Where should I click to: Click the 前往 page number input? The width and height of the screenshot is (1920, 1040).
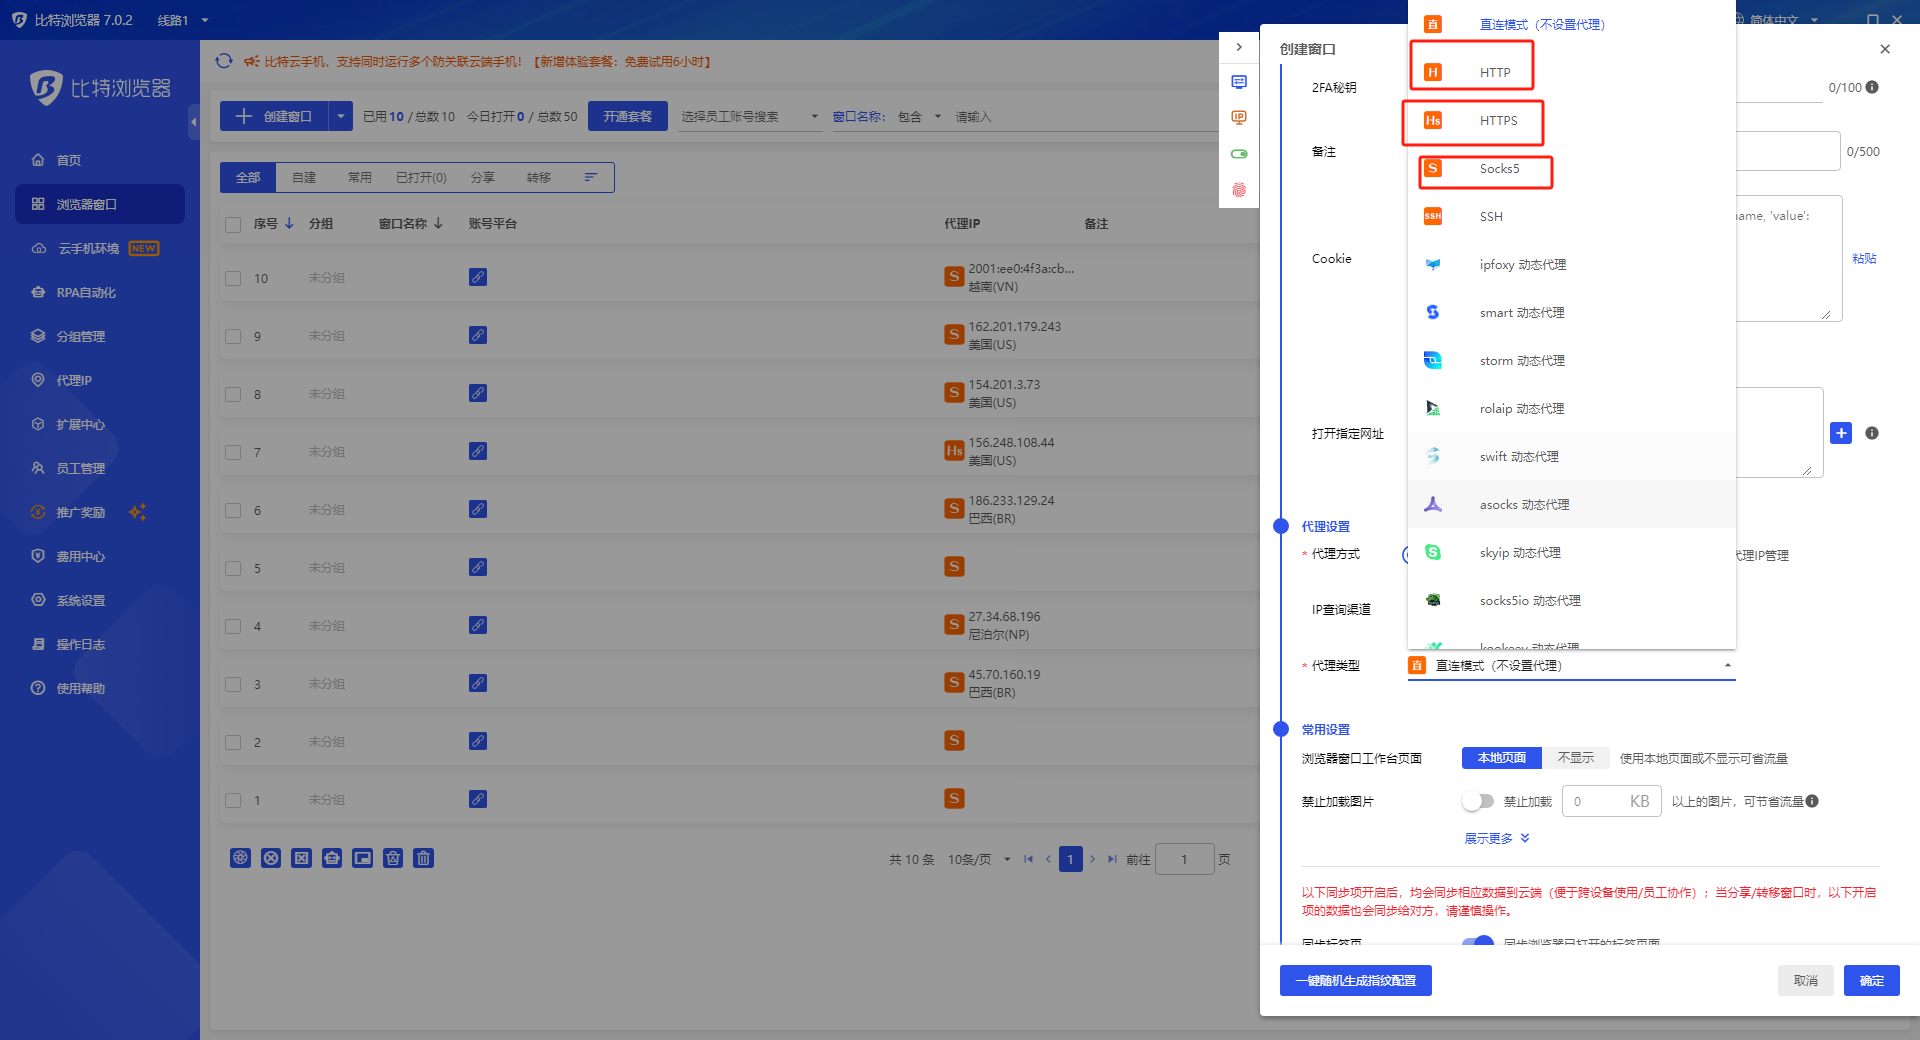1184,859
